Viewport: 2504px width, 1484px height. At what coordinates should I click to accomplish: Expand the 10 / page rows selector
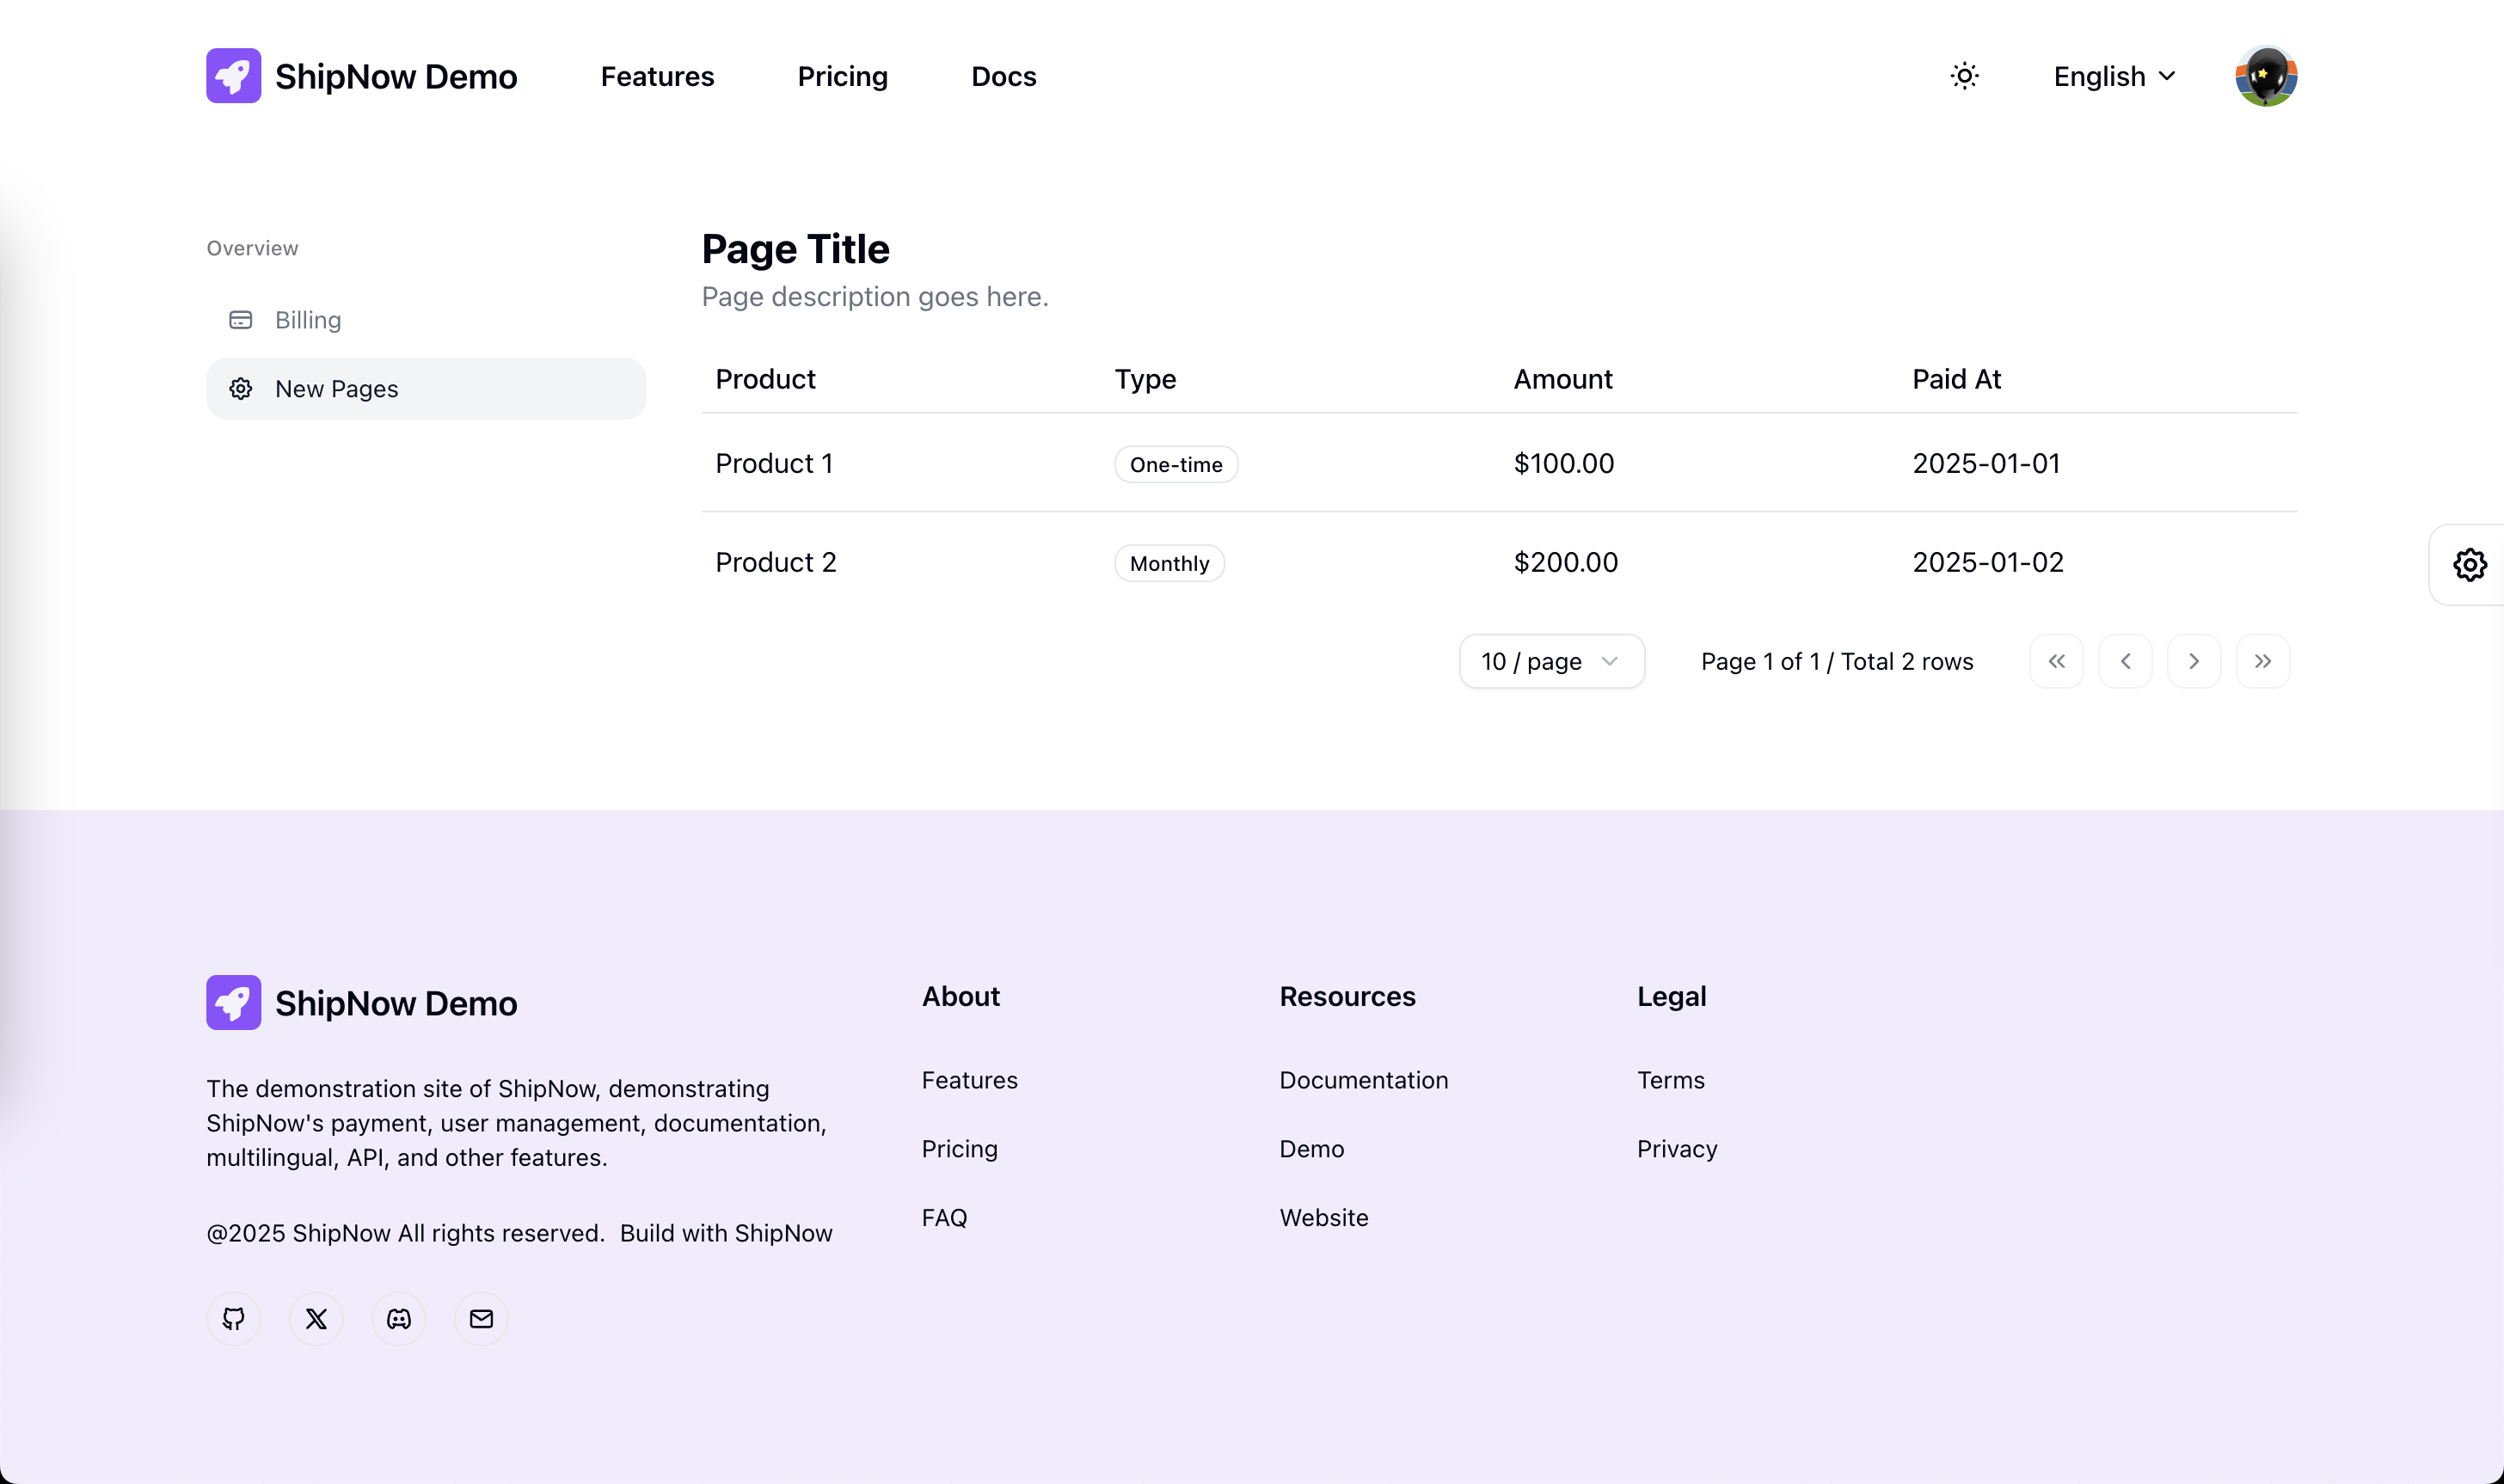[1551, 661]
